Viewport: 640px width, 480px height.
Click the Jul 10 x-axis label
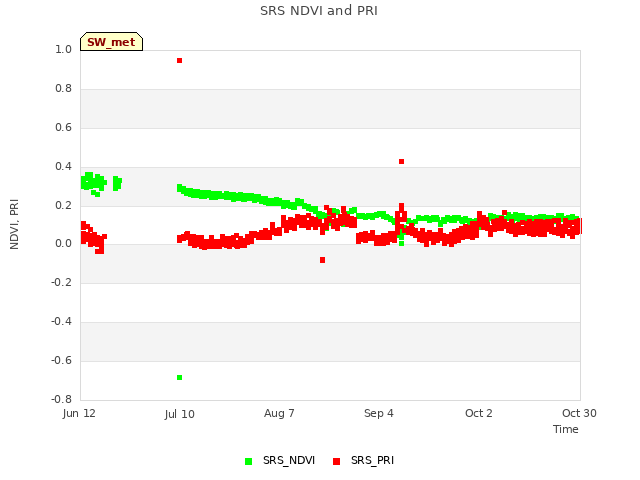coord(180,414)
